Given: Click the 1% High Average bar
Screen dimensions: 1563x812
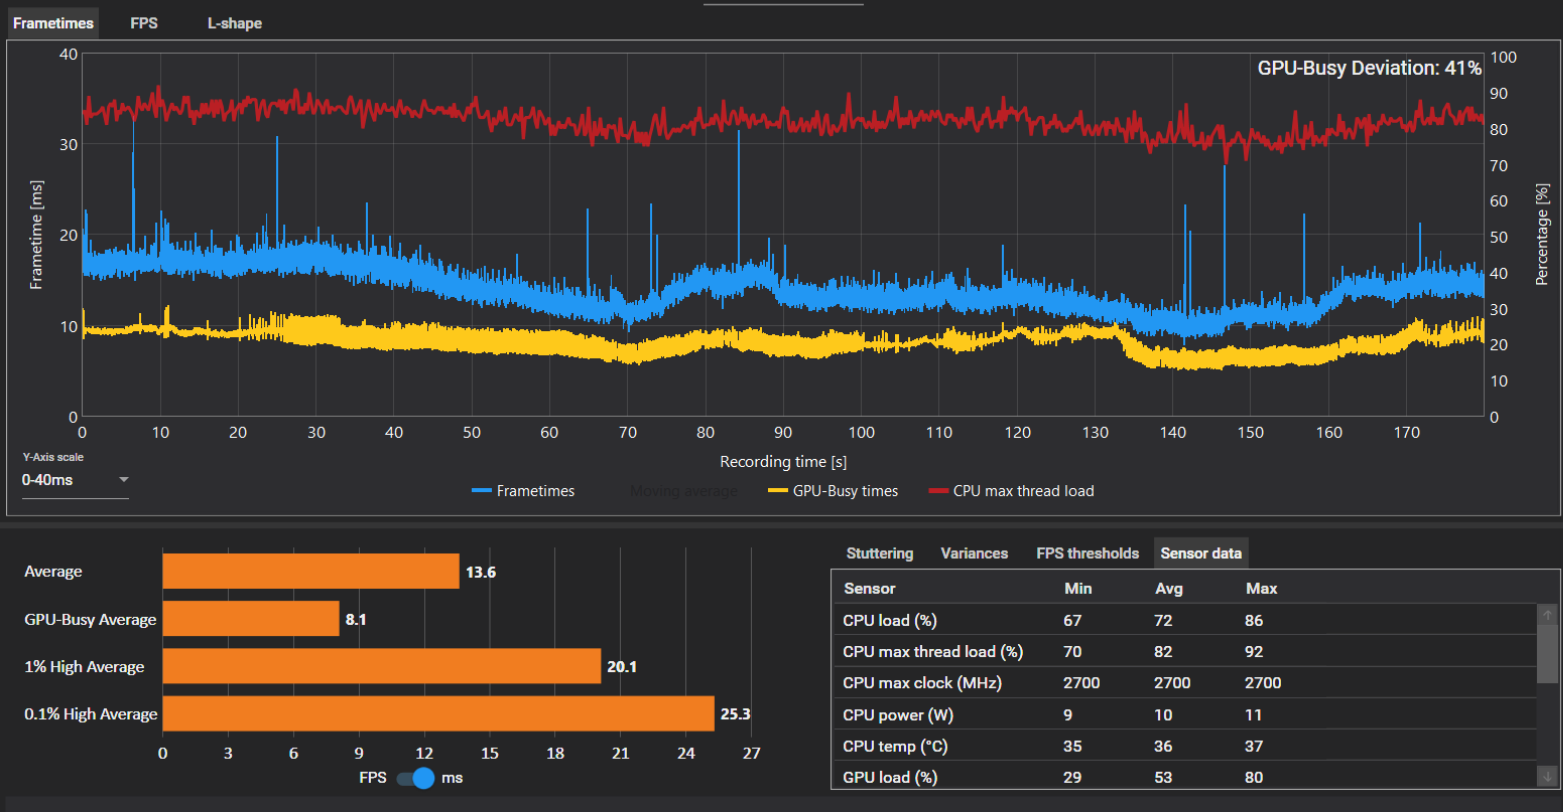Looking at the screenshot, I should (382, 666).
